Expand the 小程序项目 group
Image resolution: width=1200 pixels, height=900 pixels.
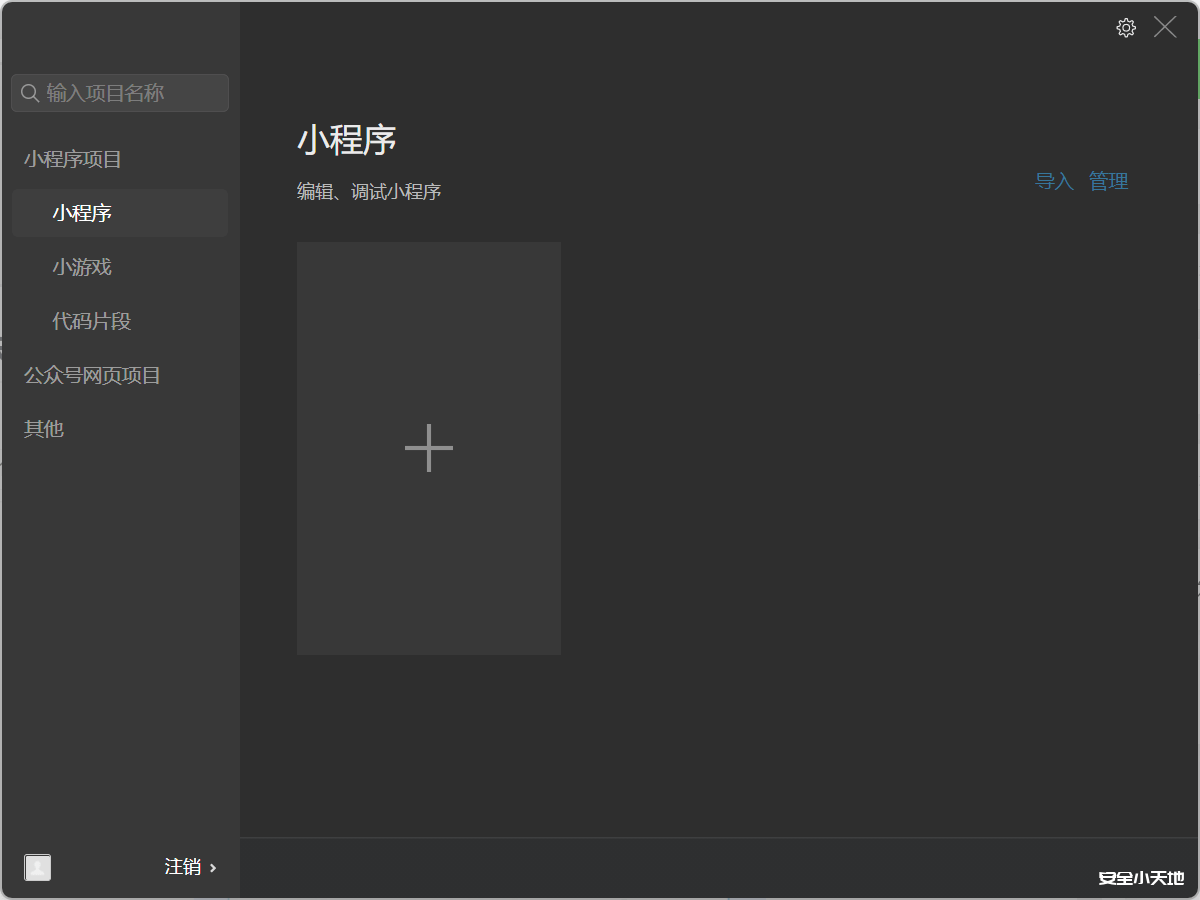pos(72,159)
